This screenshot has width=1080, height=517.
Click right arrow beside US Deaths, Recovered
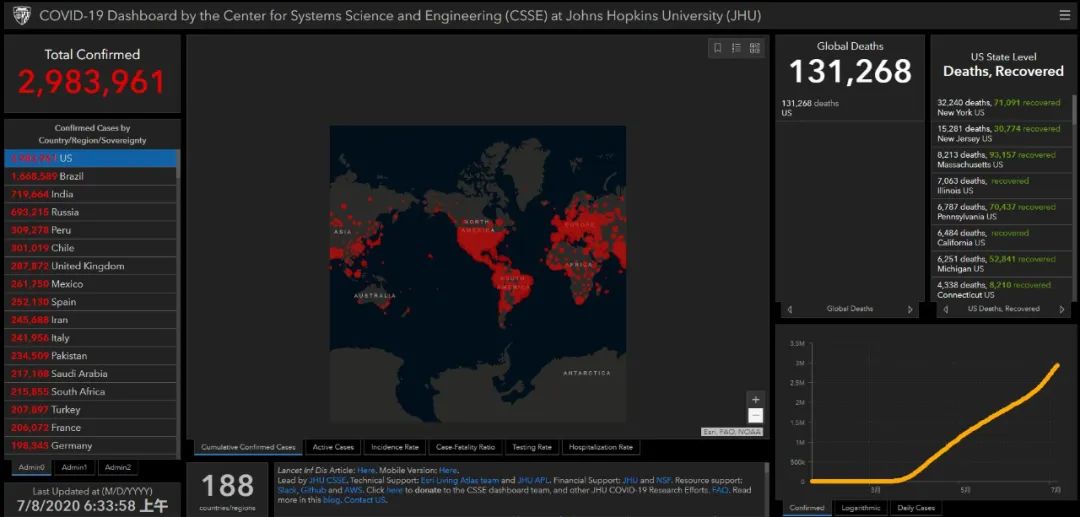click(1061, 309)
